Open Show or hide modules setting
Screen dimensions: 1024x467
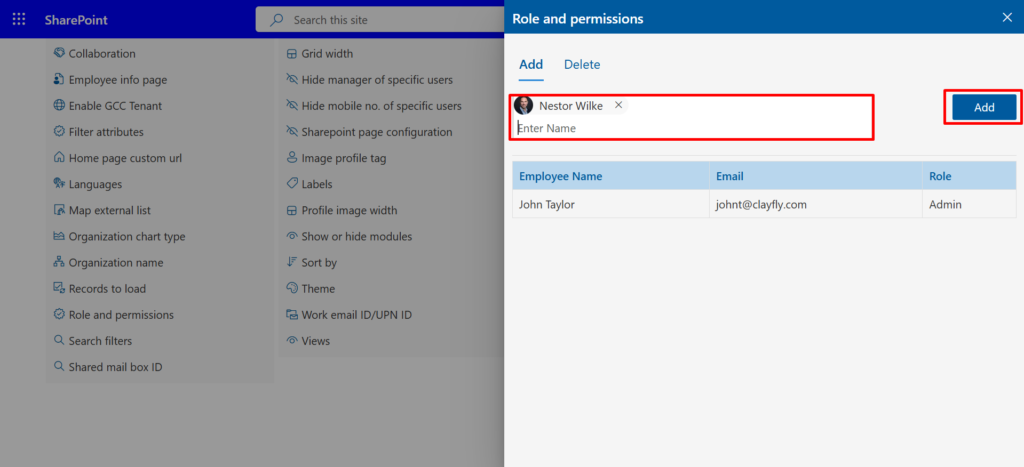point(357,236)
